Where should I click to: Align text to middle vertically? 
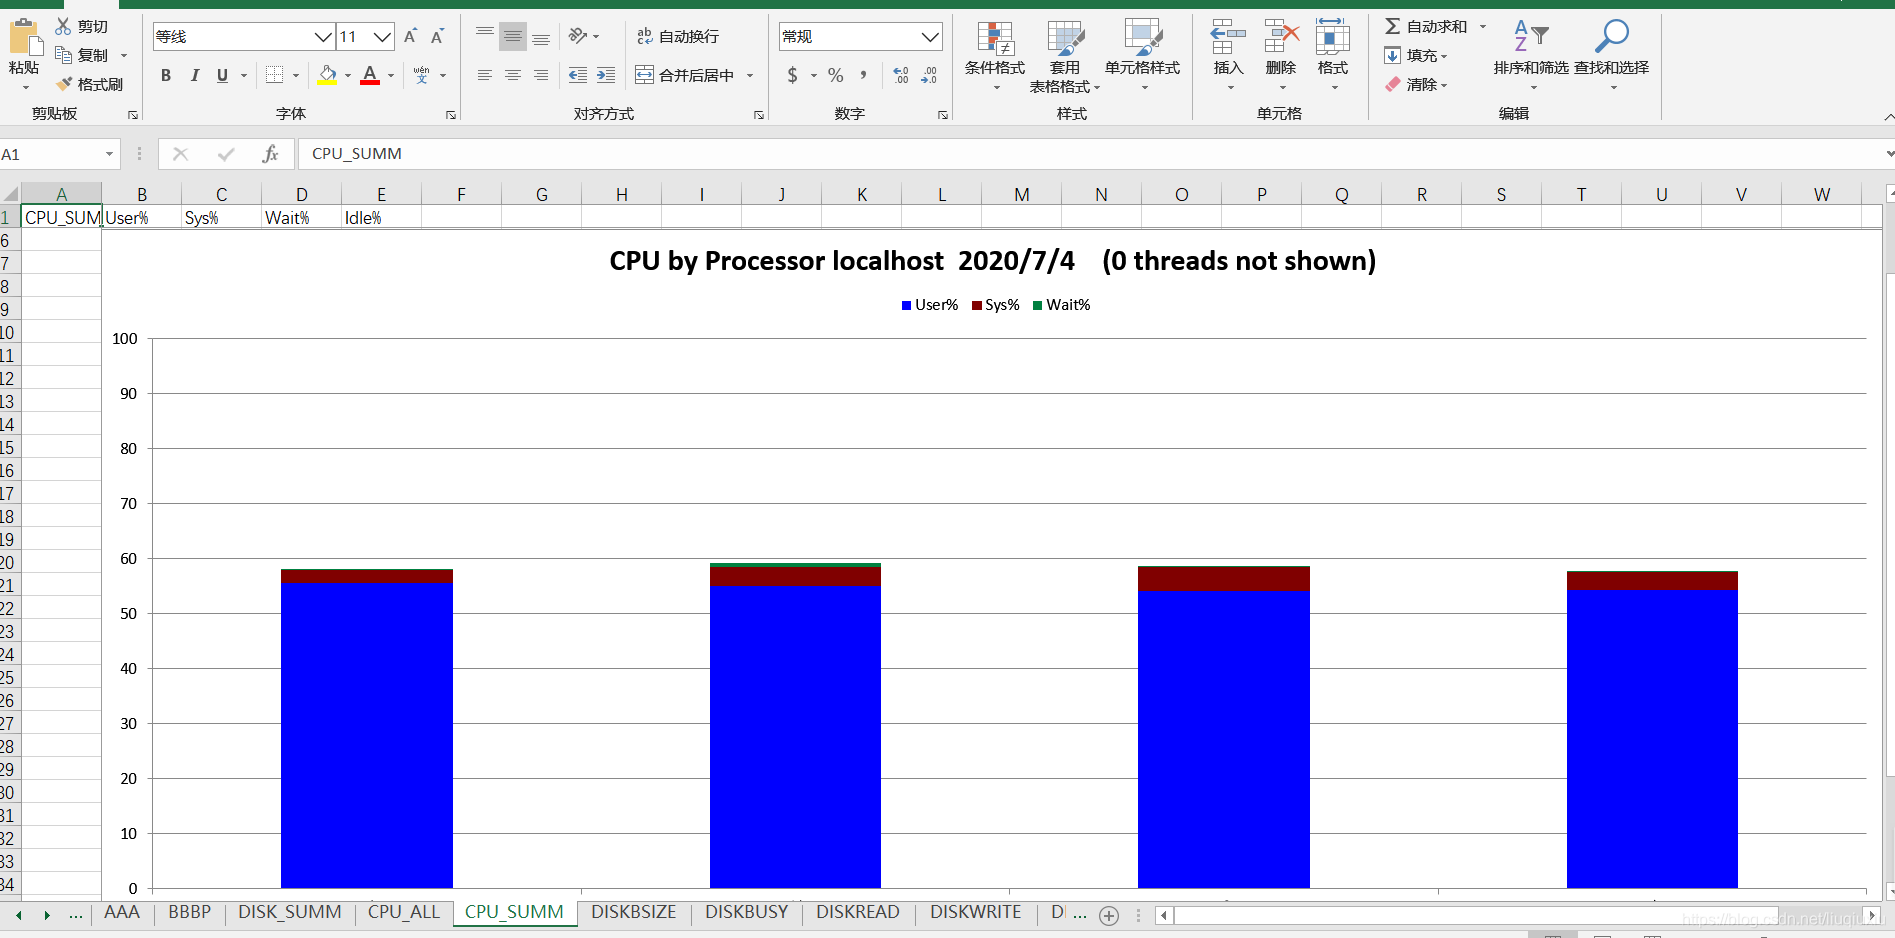pos(513,37)
